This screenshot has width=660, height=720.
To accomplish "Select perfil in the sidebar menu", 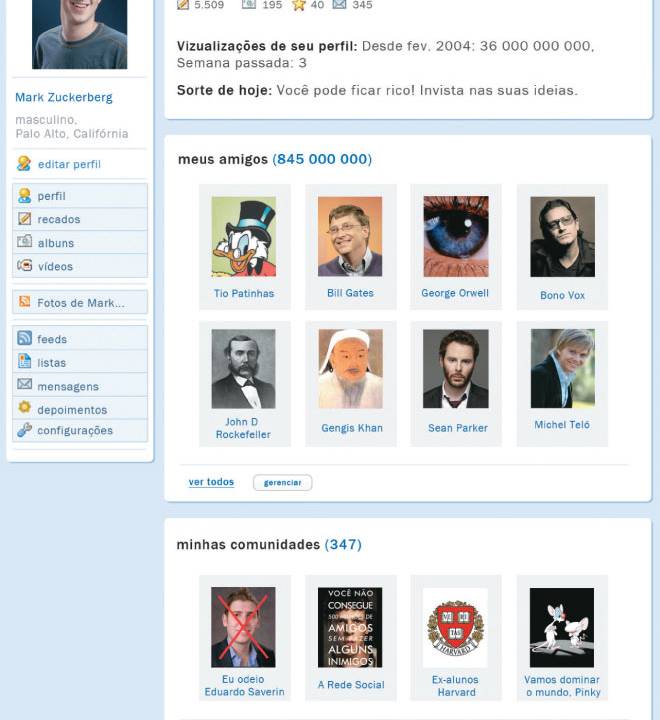I will [80, 196].
